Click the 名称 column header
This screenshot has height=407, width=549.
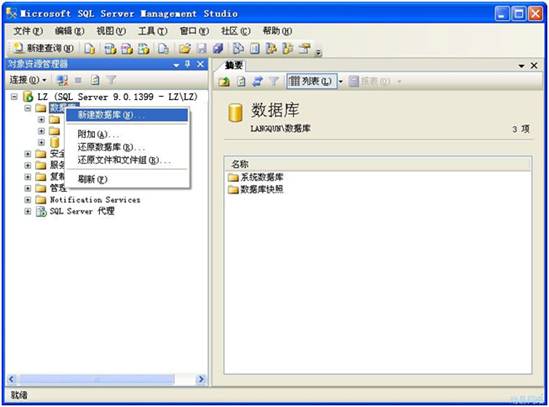(378, 164)
